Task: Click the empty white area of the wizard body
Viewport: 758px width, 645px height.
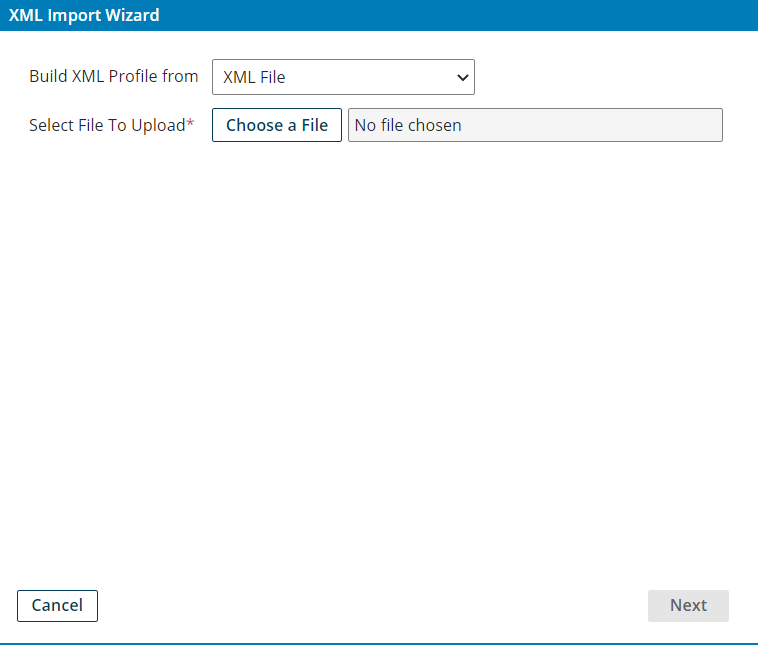Action: (380, 350)
